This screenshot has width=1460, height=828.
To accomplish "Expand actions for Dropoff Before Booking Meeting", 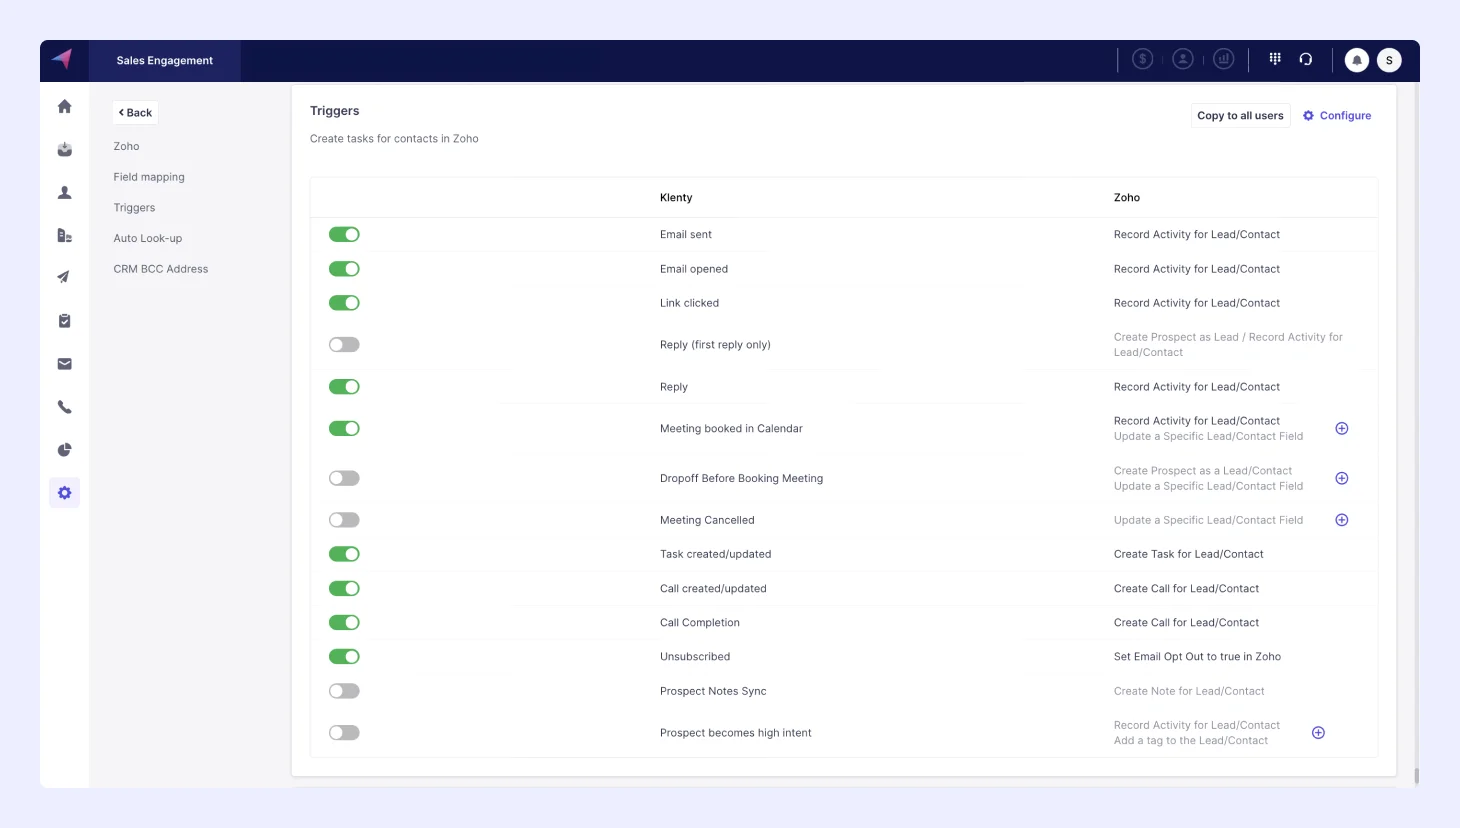I will [x=1342, y=478].
